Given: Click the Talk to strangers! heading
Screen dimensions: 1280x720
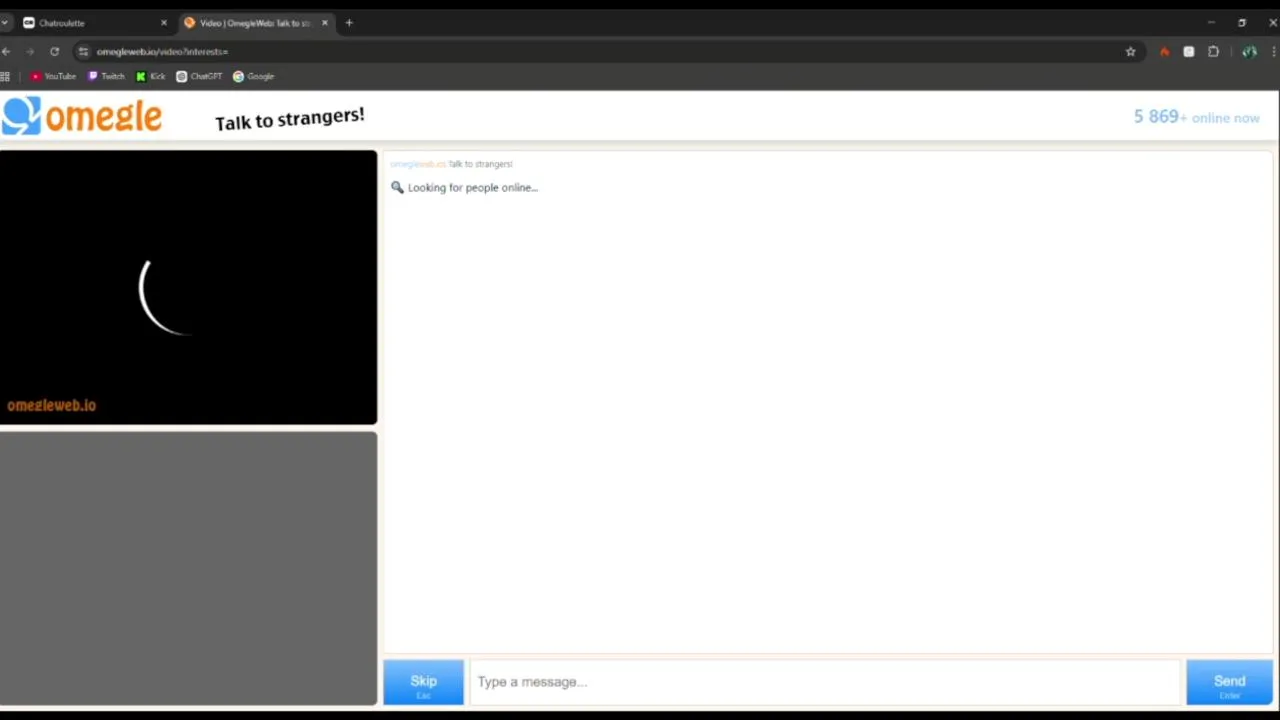Looking at the screenshot, I should [290, 119].
